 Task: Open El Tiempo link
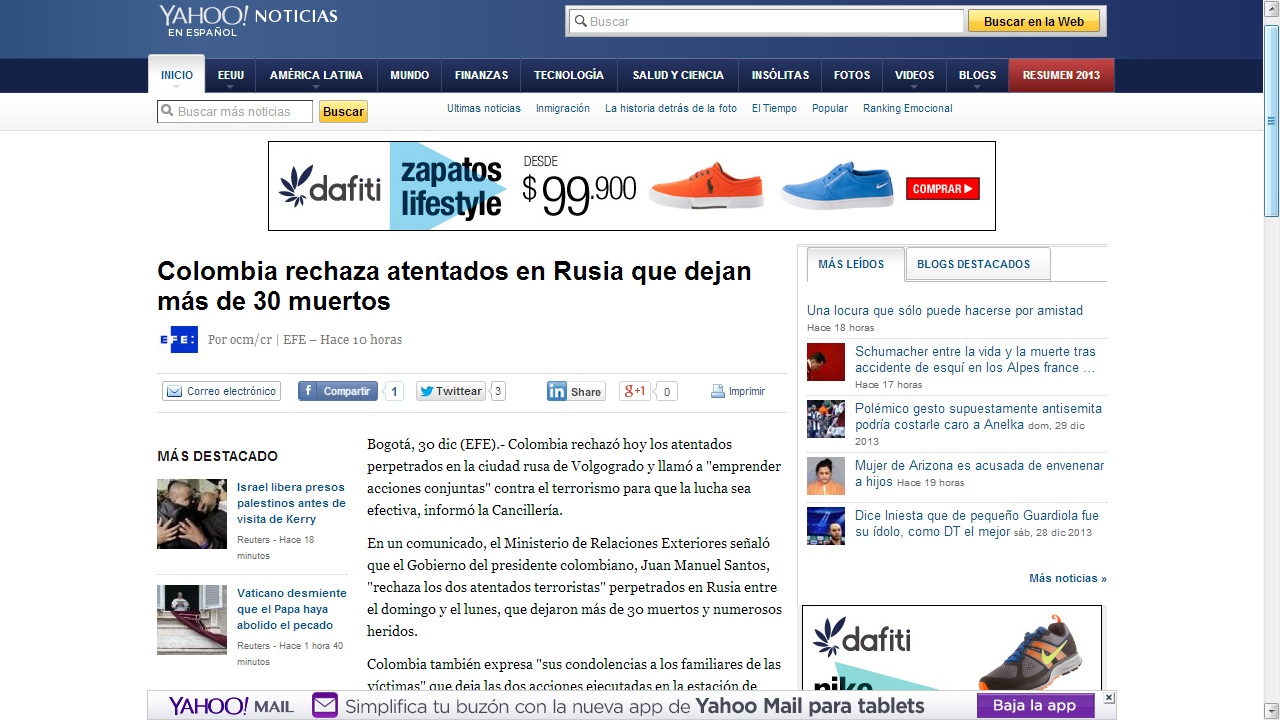point(774,108)
